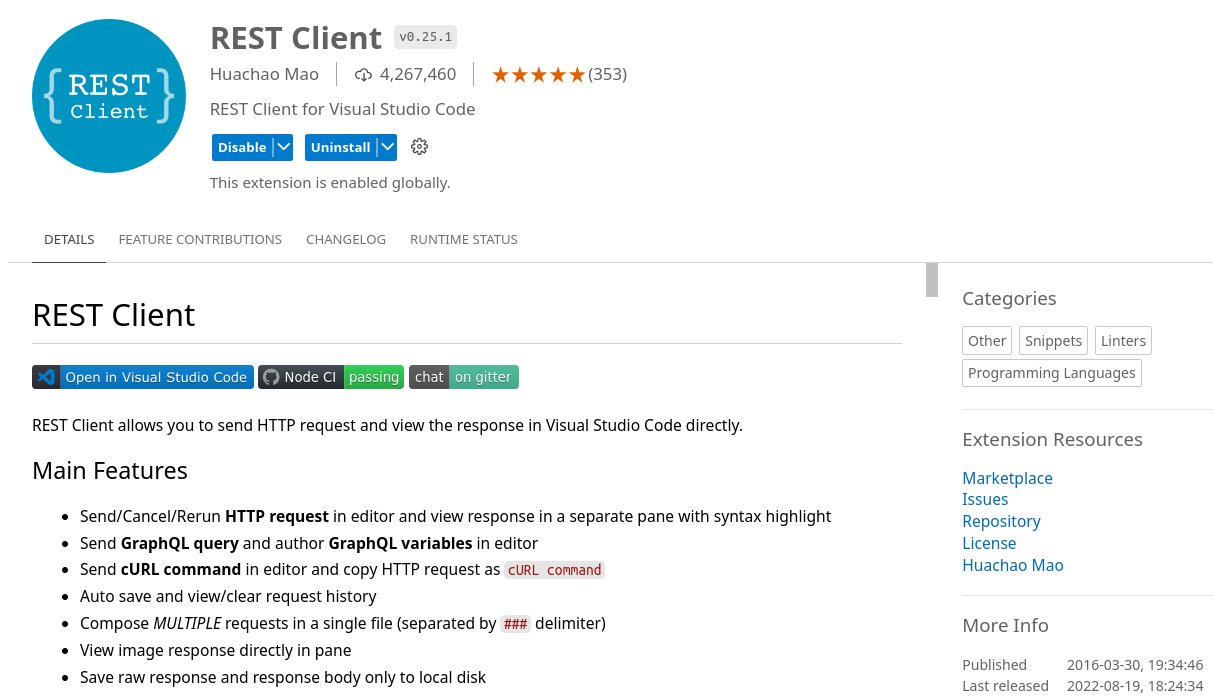The image size is (1213, 696).
Task: Click the Open in Visual Studio Code badge
Action: pyautogui.click(x=143, y=377)
